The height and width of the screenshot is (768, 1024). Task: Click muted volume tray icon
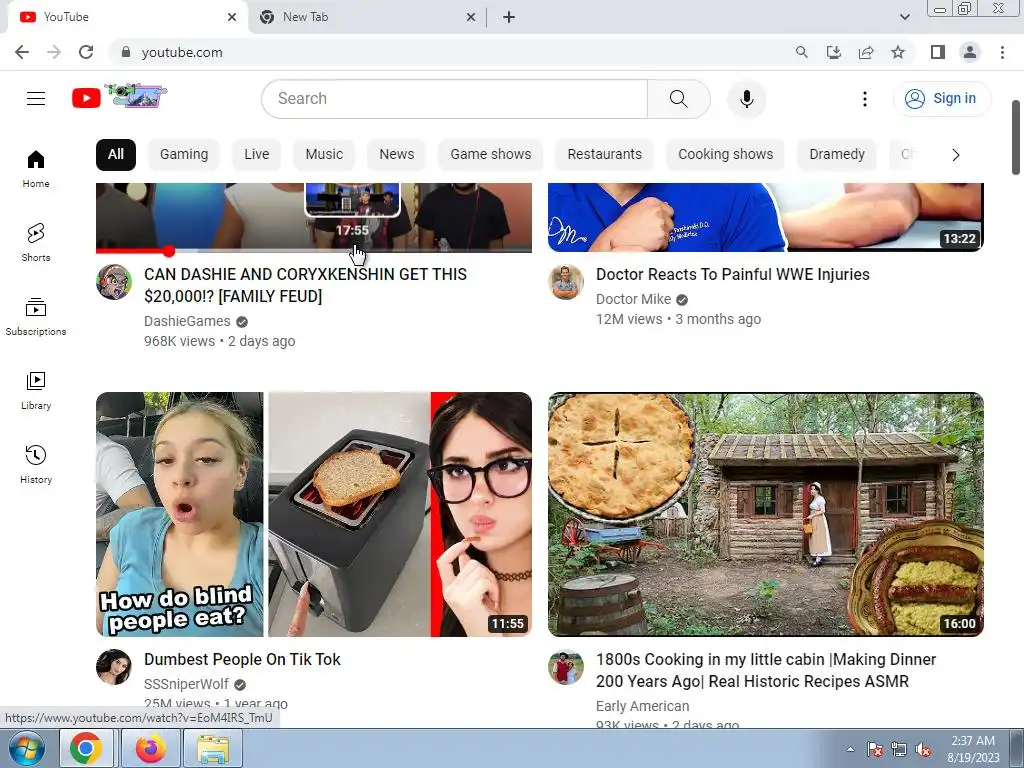923,750
